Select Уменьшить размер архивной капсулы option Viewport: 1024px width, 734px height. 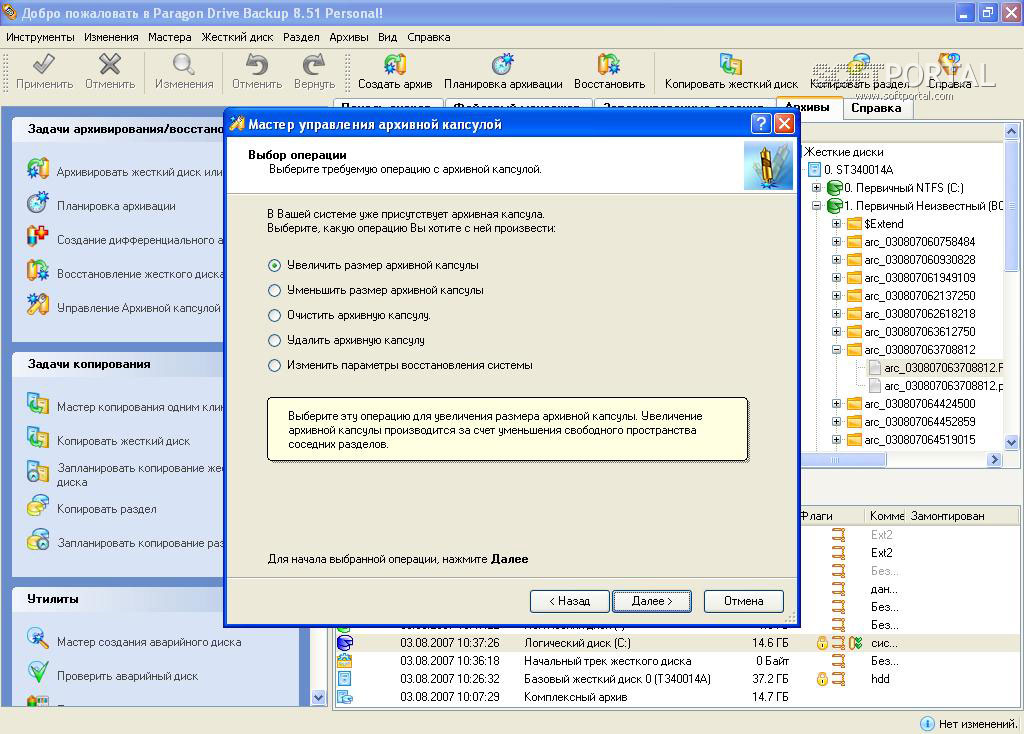pyautogui.click(x=376, y=290)
